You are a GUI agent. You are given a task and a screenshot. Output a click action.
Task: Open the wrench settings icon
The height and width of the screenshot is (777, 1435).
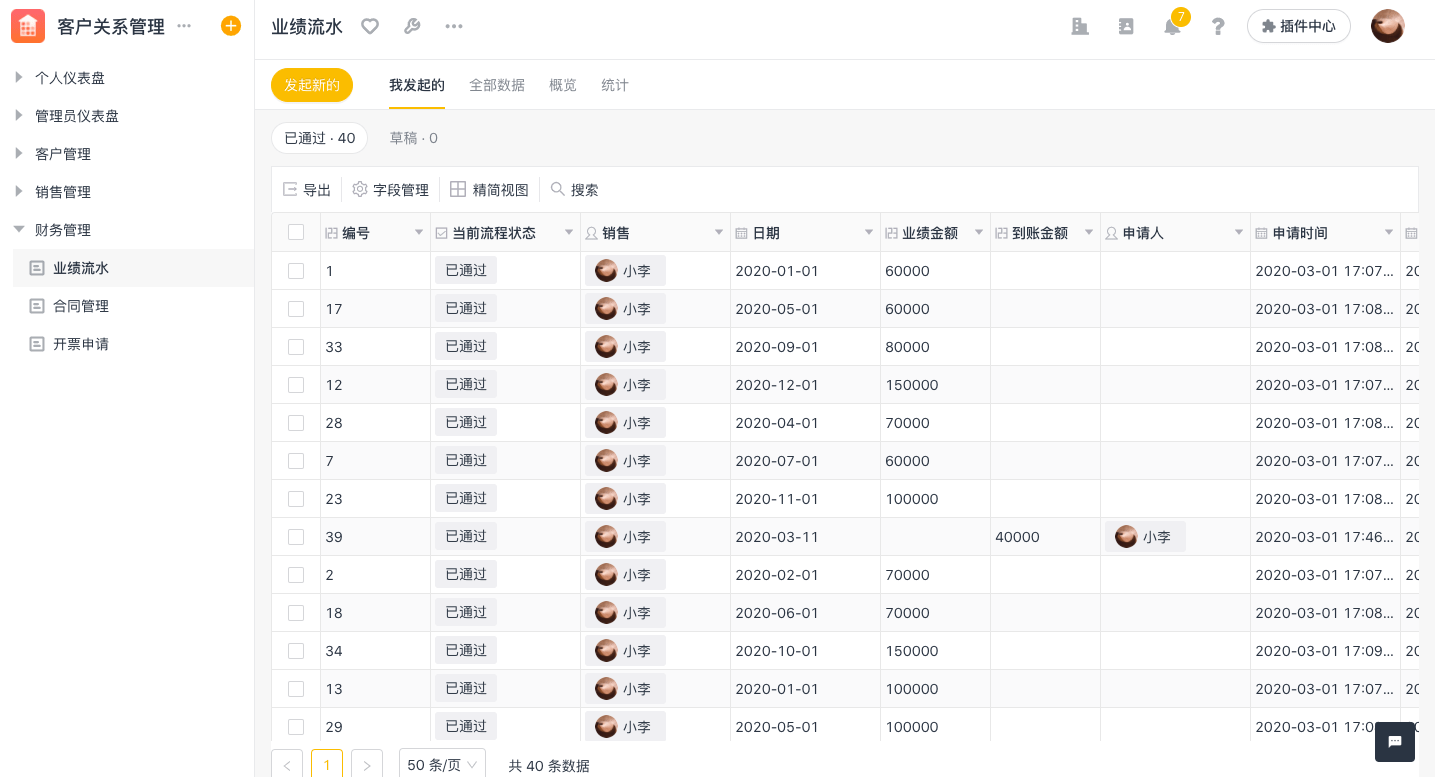pyautogui.click(x=412, y=27)
